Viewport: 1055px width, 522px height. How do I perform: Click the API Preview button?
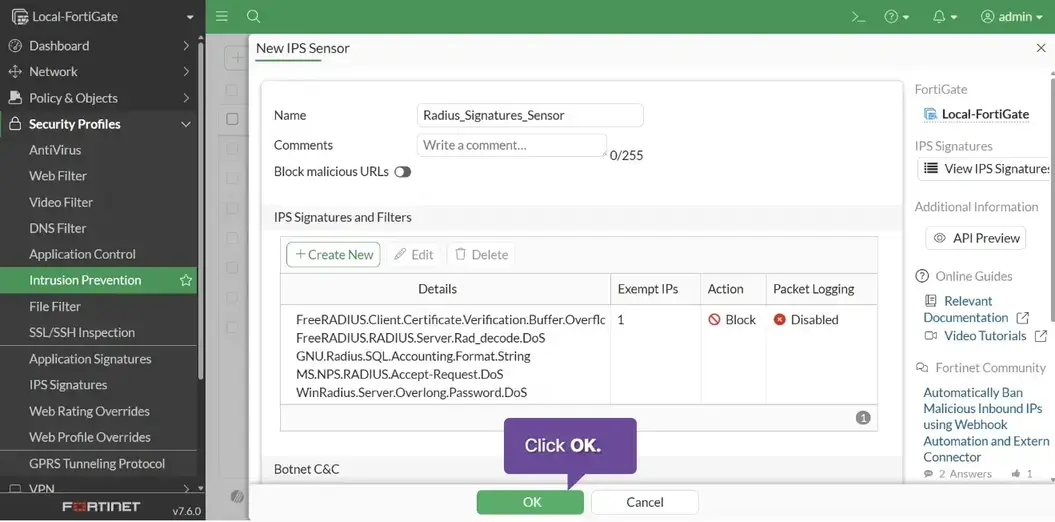pos(976,238)
